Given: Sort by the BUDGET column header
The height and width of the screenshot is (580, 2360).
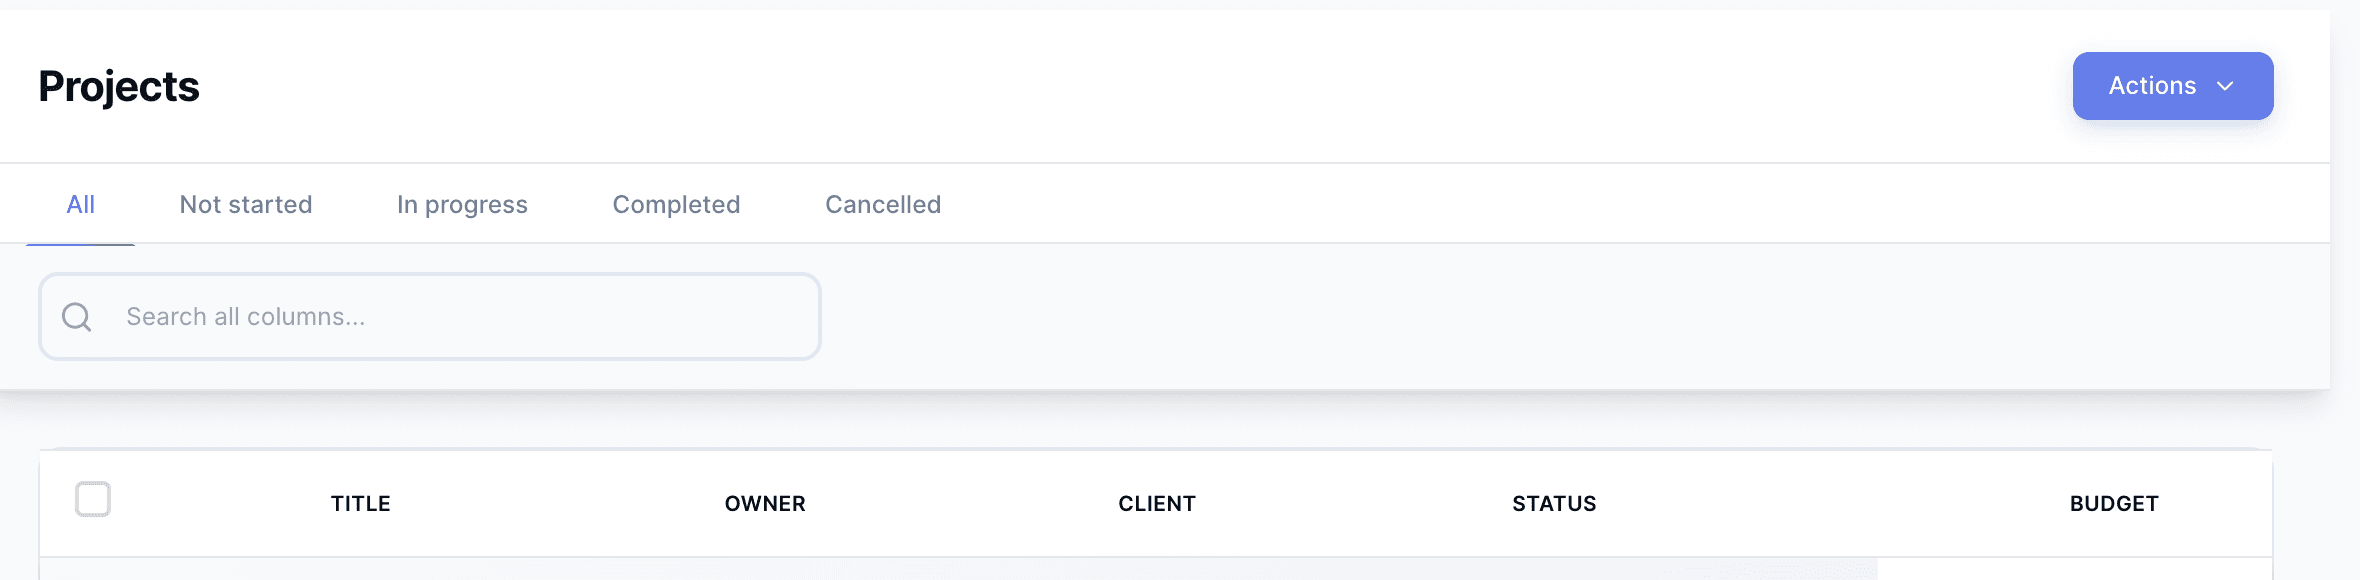Looking at the screenshot, I should pos(2114,504).
